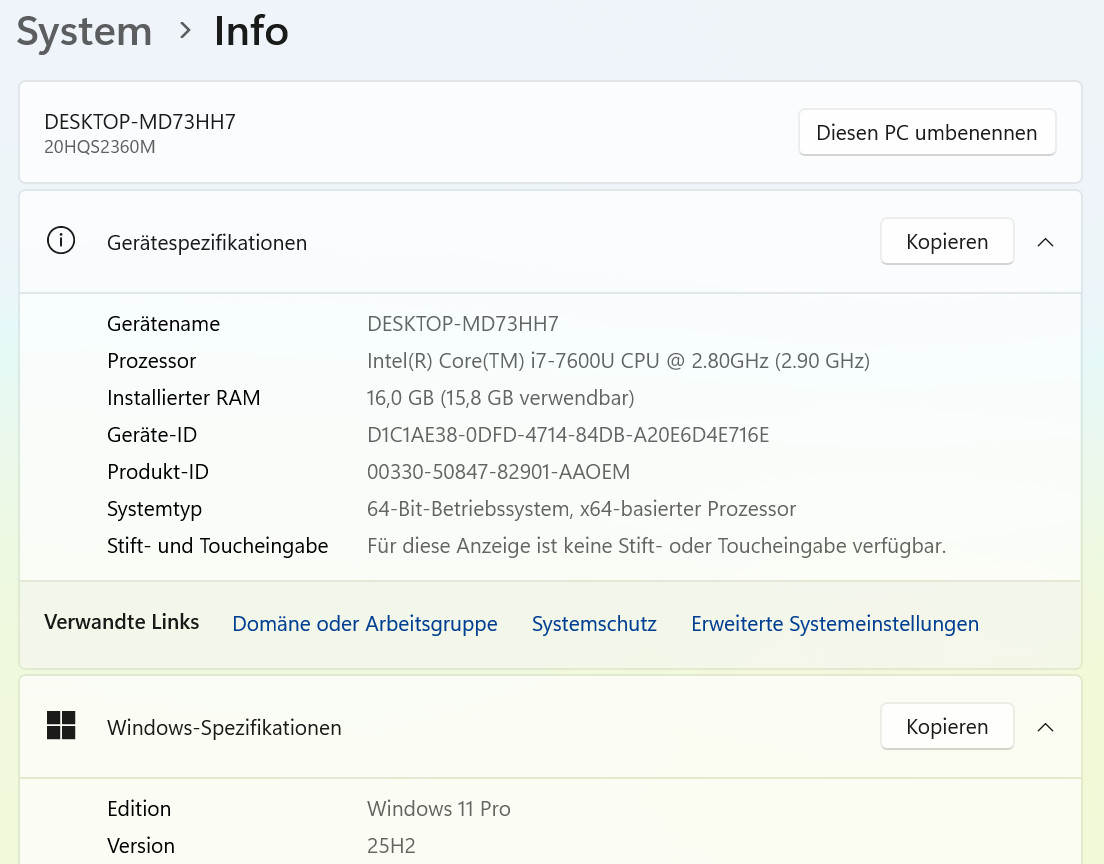
Task: Click the Diesen PC umbenennen button
Action: click(x=926, y=133)
